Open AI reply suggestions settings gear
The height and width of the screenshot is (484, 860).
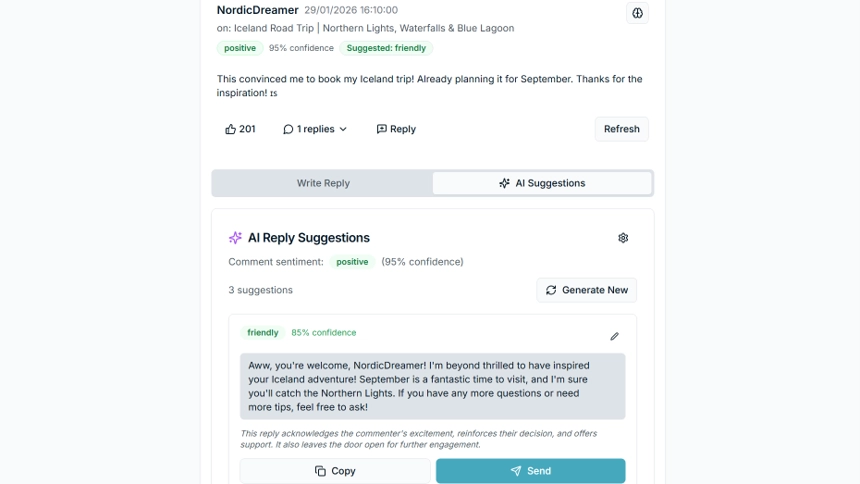(x=623, y=238)
